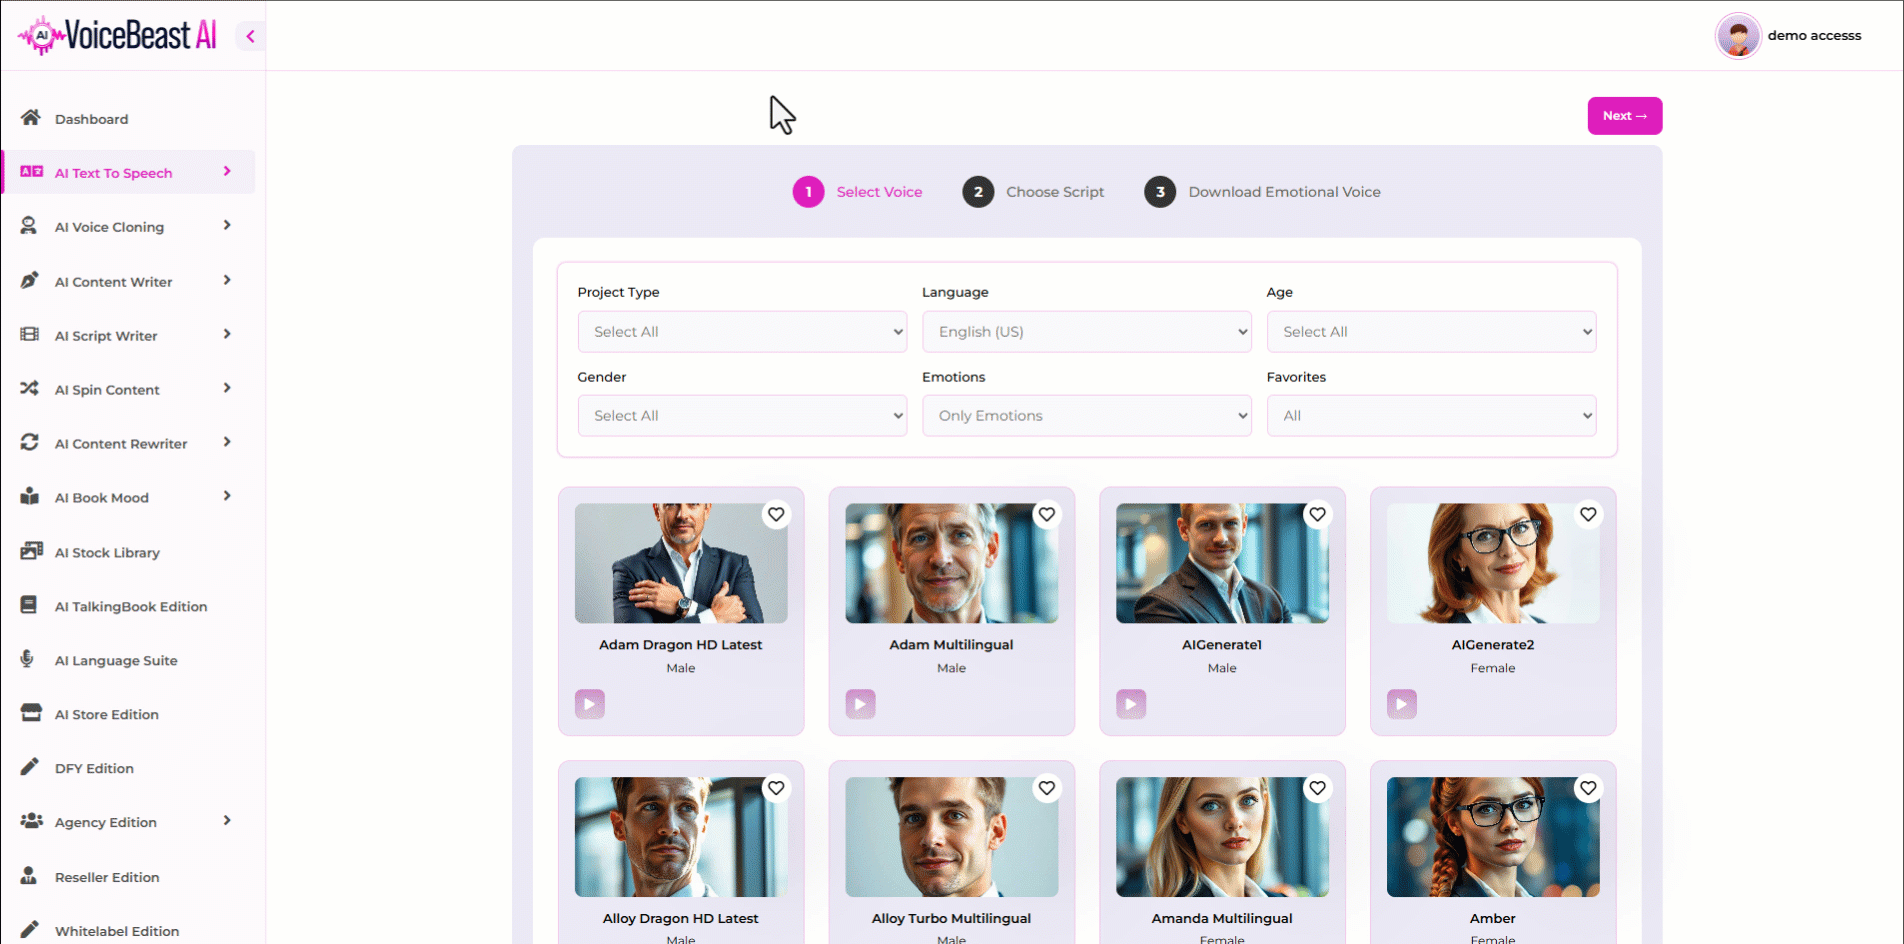Screen dimensions: 1904x944
Task: Open the AI Store Edition link
Action: [x=107, y=714]
